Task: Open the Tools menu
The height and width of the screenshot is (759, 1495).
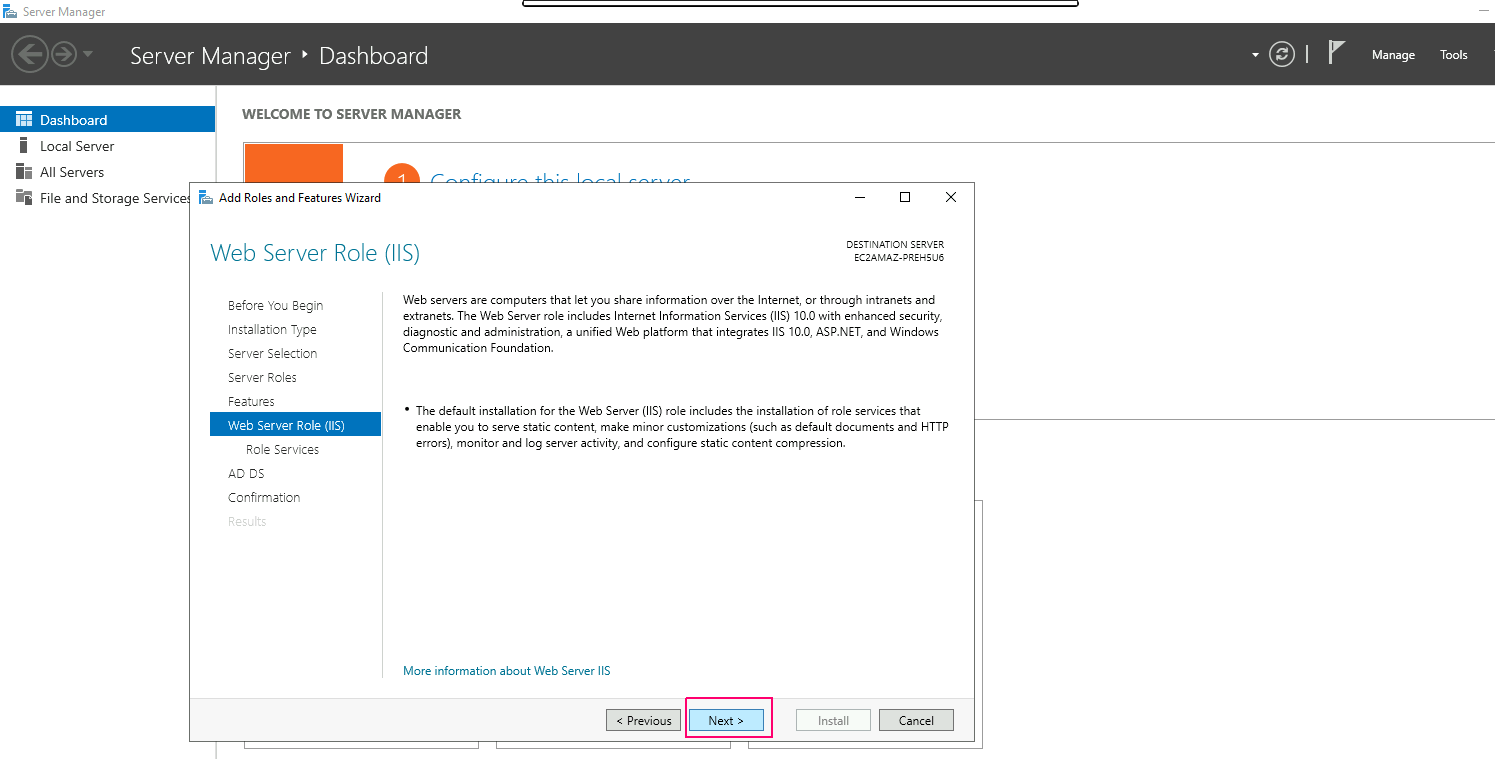Action: [x=1453, y=55]
